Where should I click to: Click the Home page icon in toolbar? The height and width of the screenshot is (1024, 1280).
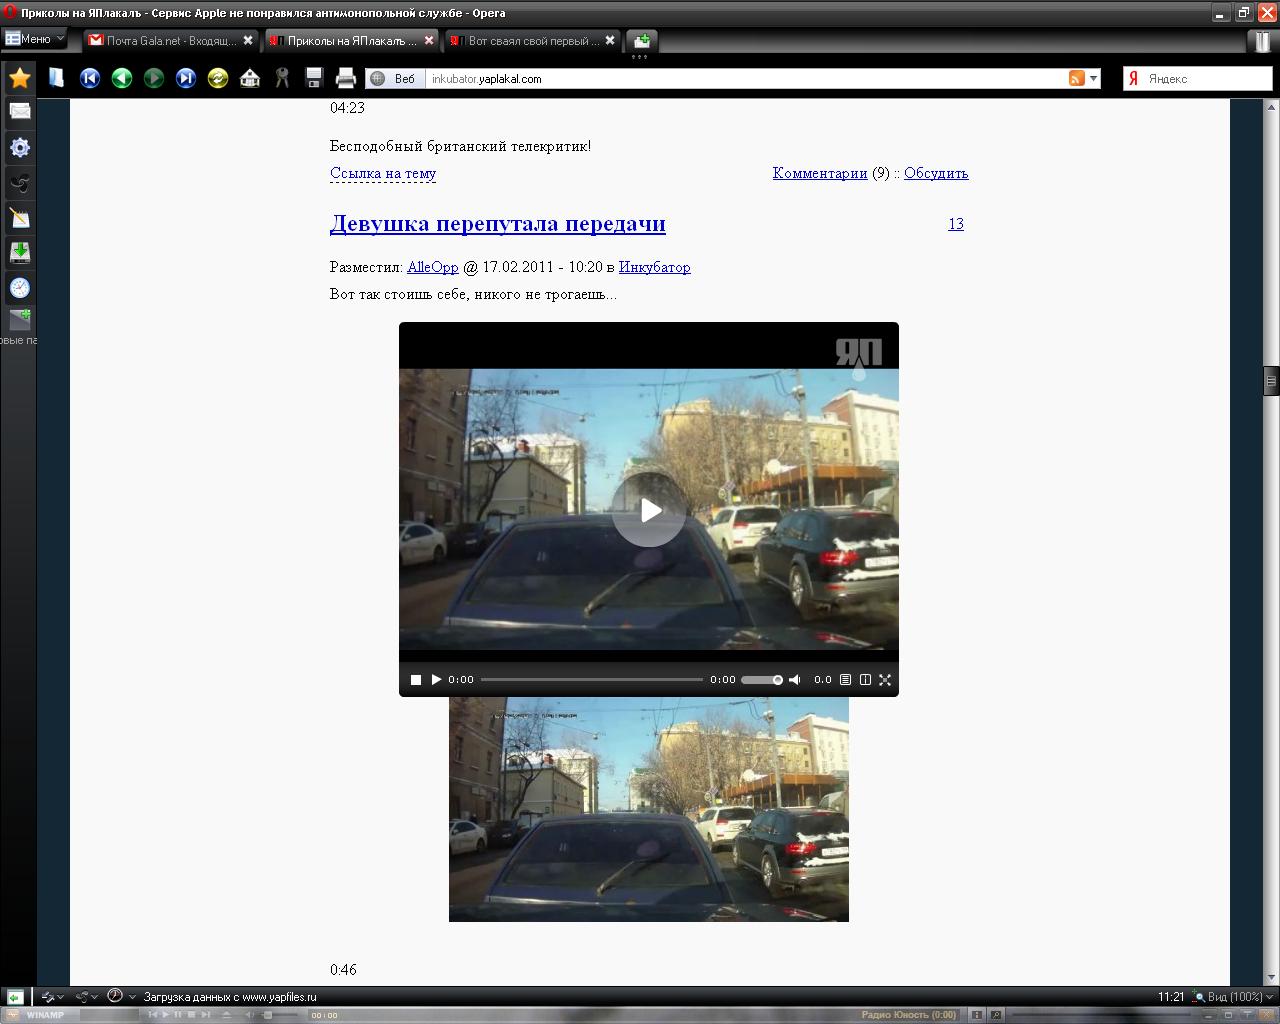[250, 78]
